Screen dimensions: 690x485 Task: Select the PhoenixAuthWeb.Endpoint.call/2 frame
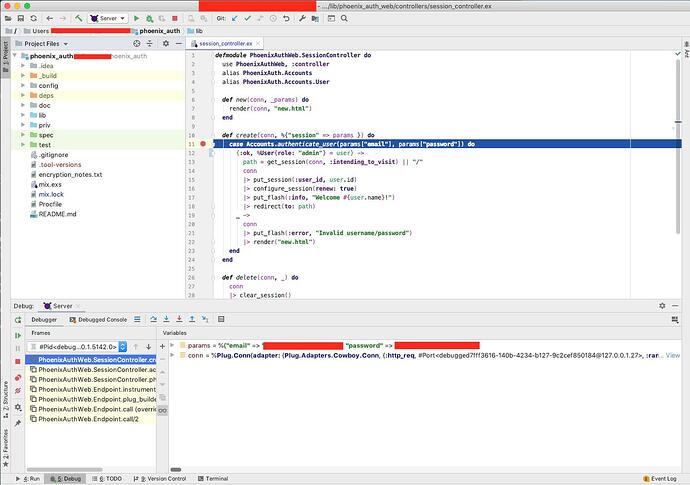pyautogui.click(x=90, y=419)
